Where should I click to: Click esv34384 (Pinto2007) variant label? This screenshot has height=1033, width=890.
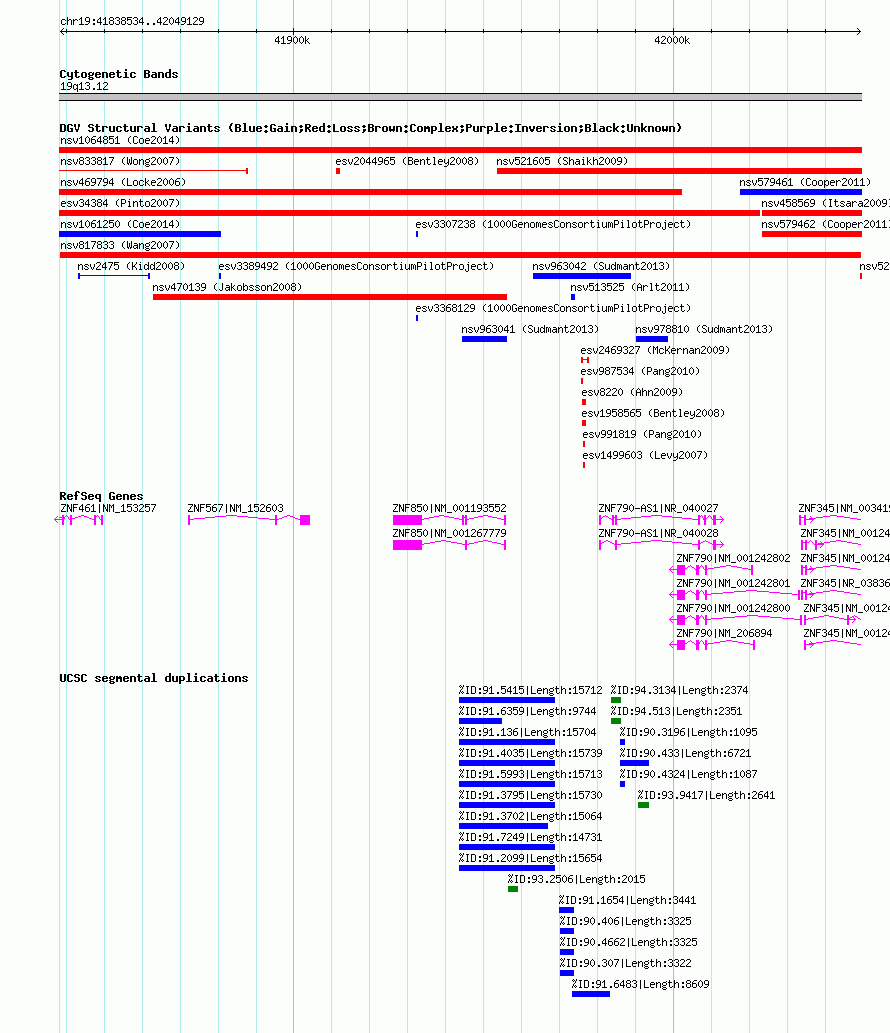coord(120,204)
